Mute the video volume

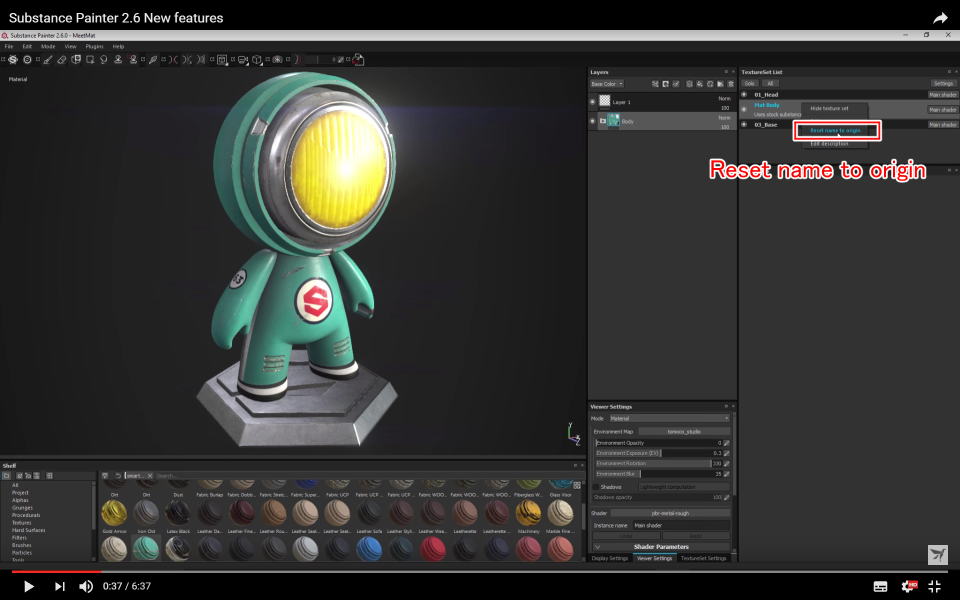(86, 587)
